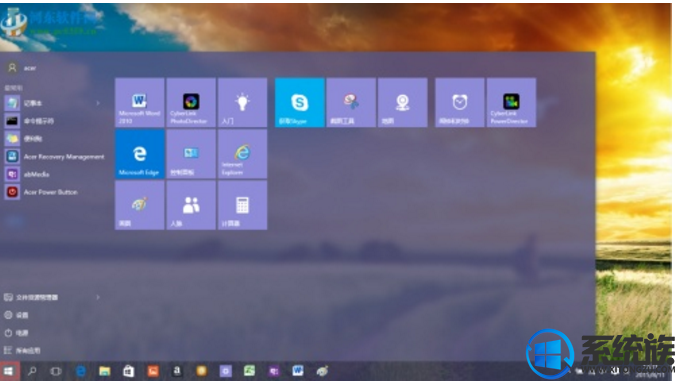This screenshot has height=382, width=675.
Task: Click the Windows Start button
Action: [x=9, y=371]
